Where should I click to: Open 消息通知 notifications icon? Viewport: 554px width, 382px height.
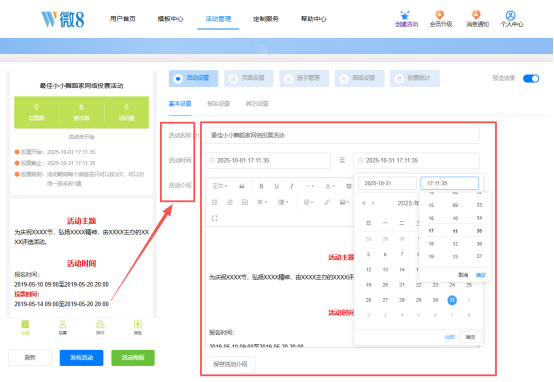(476, 15)
